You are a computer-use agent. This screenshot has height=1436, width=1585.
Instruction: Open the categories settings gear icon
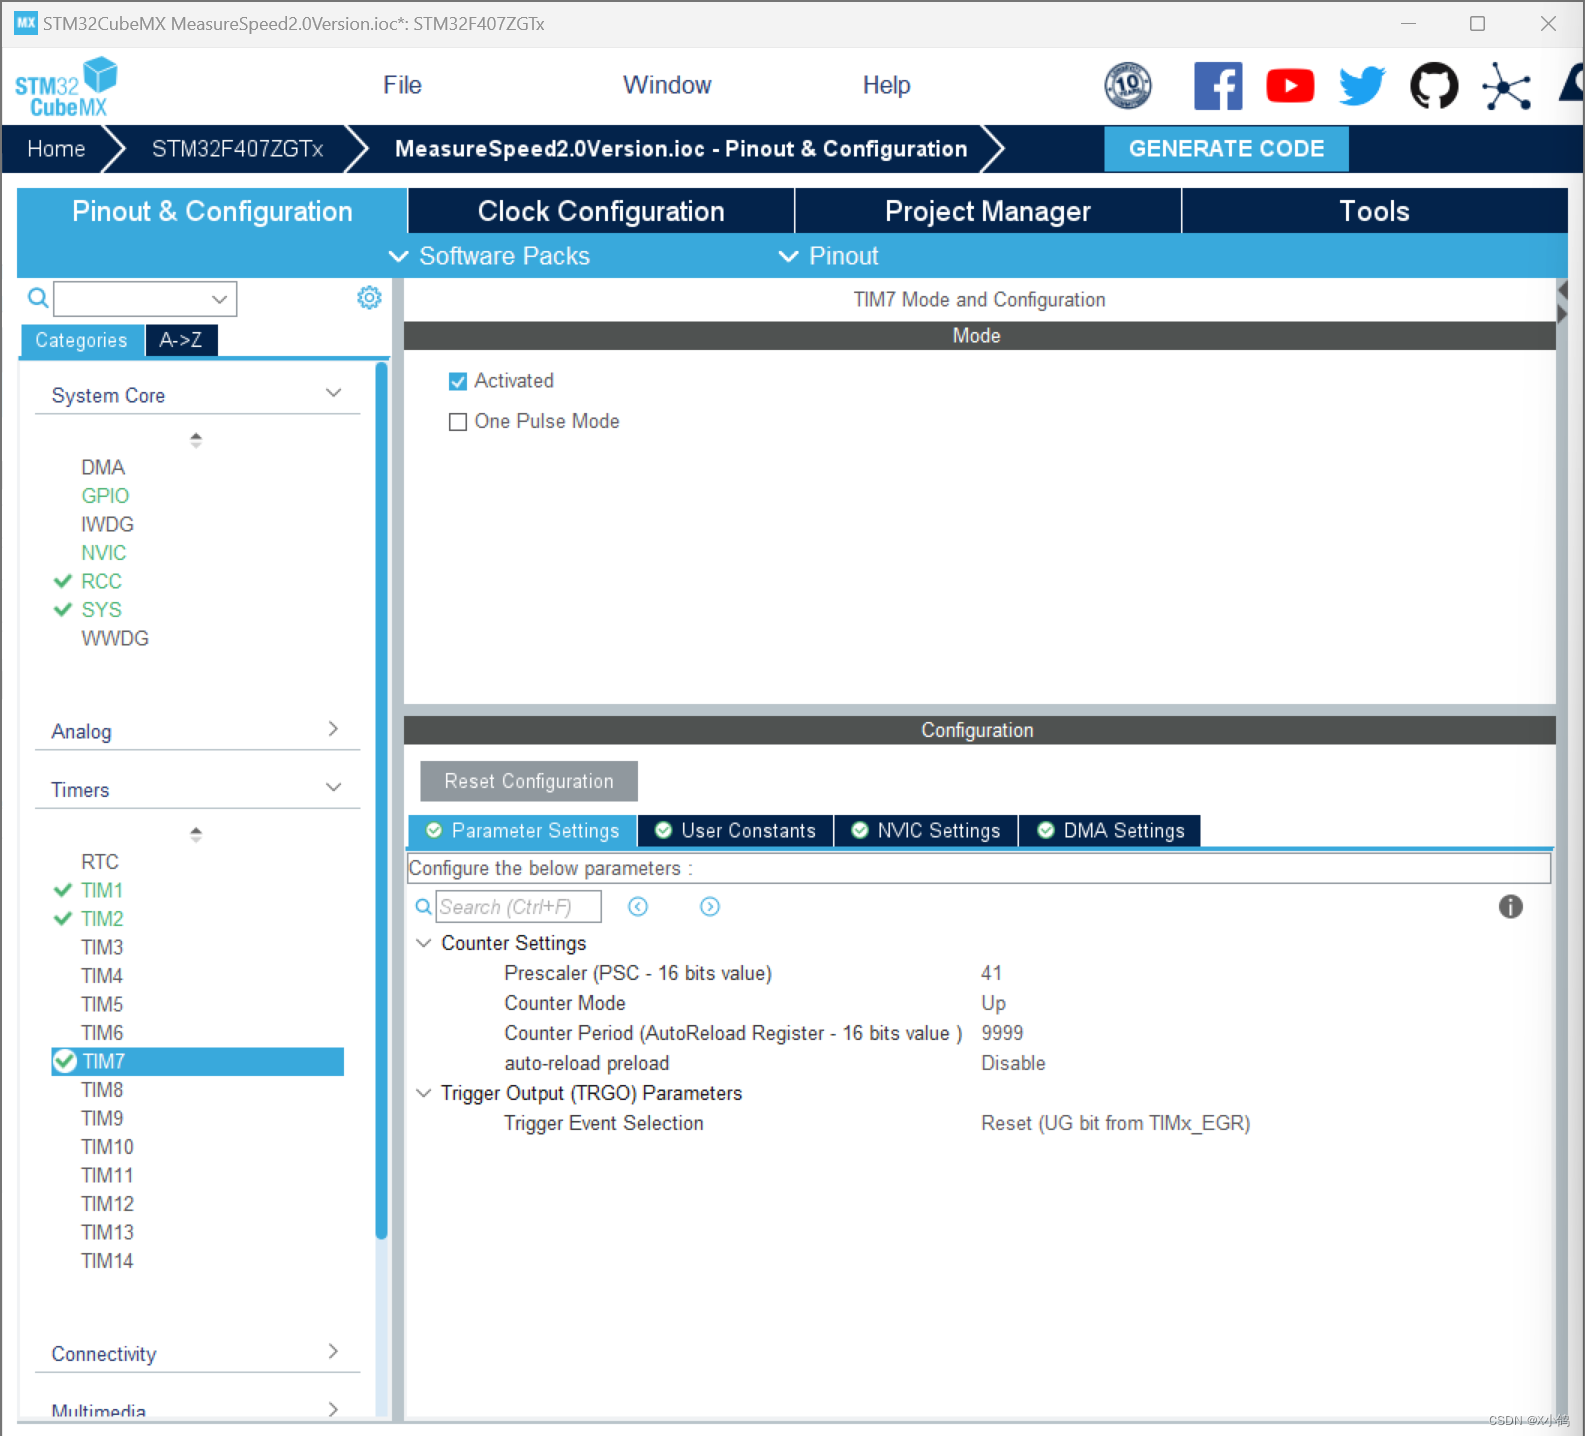coord(369,298)
